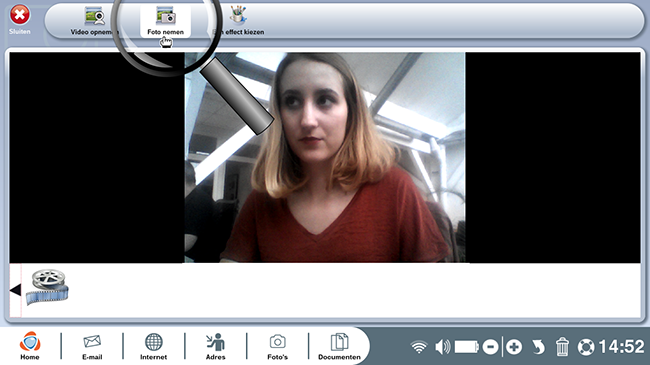Check the Wi-Fi connection status
Image resolution: width=650 pixels, height=365 pixels.
pyautogui.click(x=419, y=347)
